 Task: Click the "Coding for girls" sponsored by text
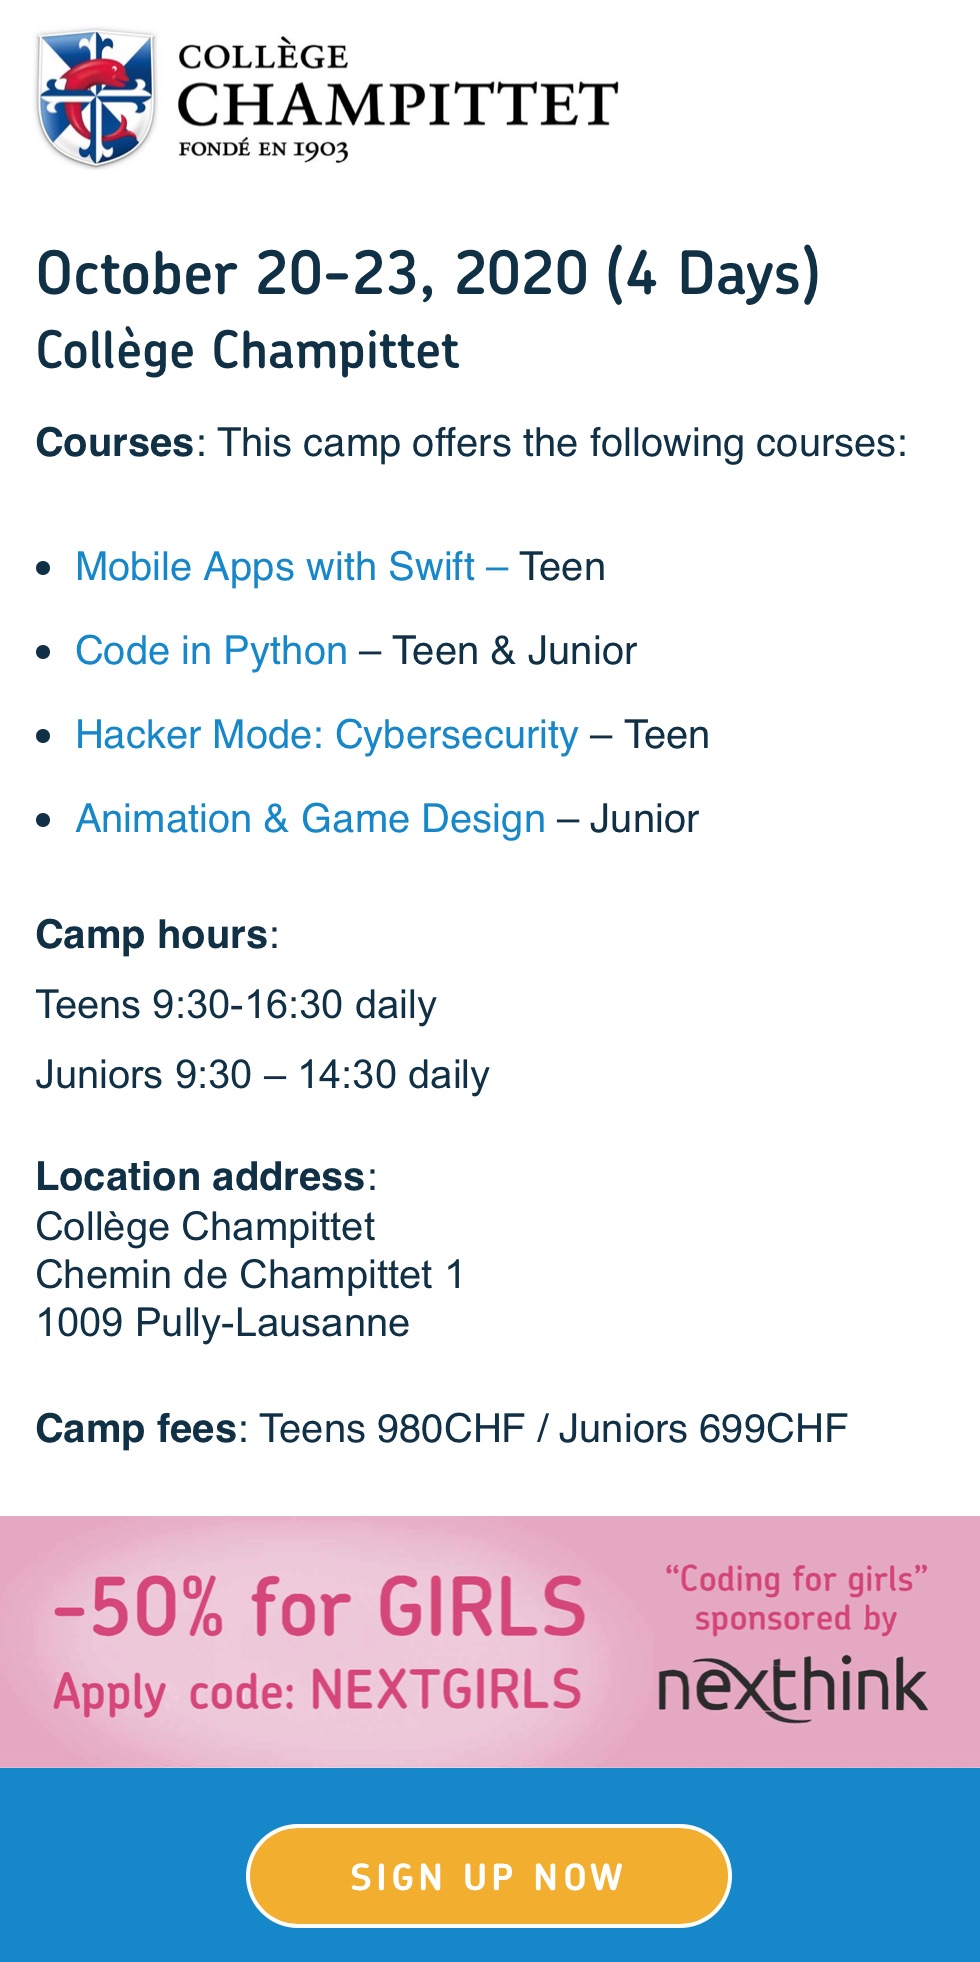796,1598
